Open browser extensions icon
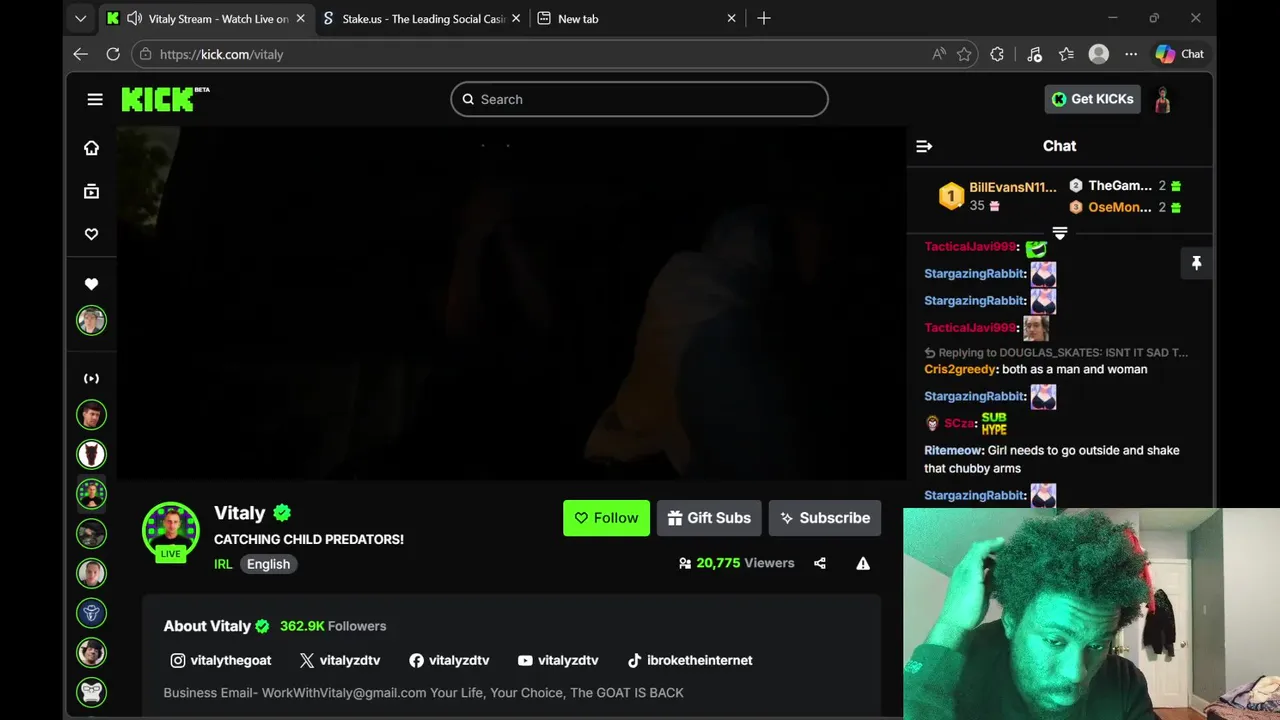Screen dimensions: 1280x720 [x=997, y=54]
